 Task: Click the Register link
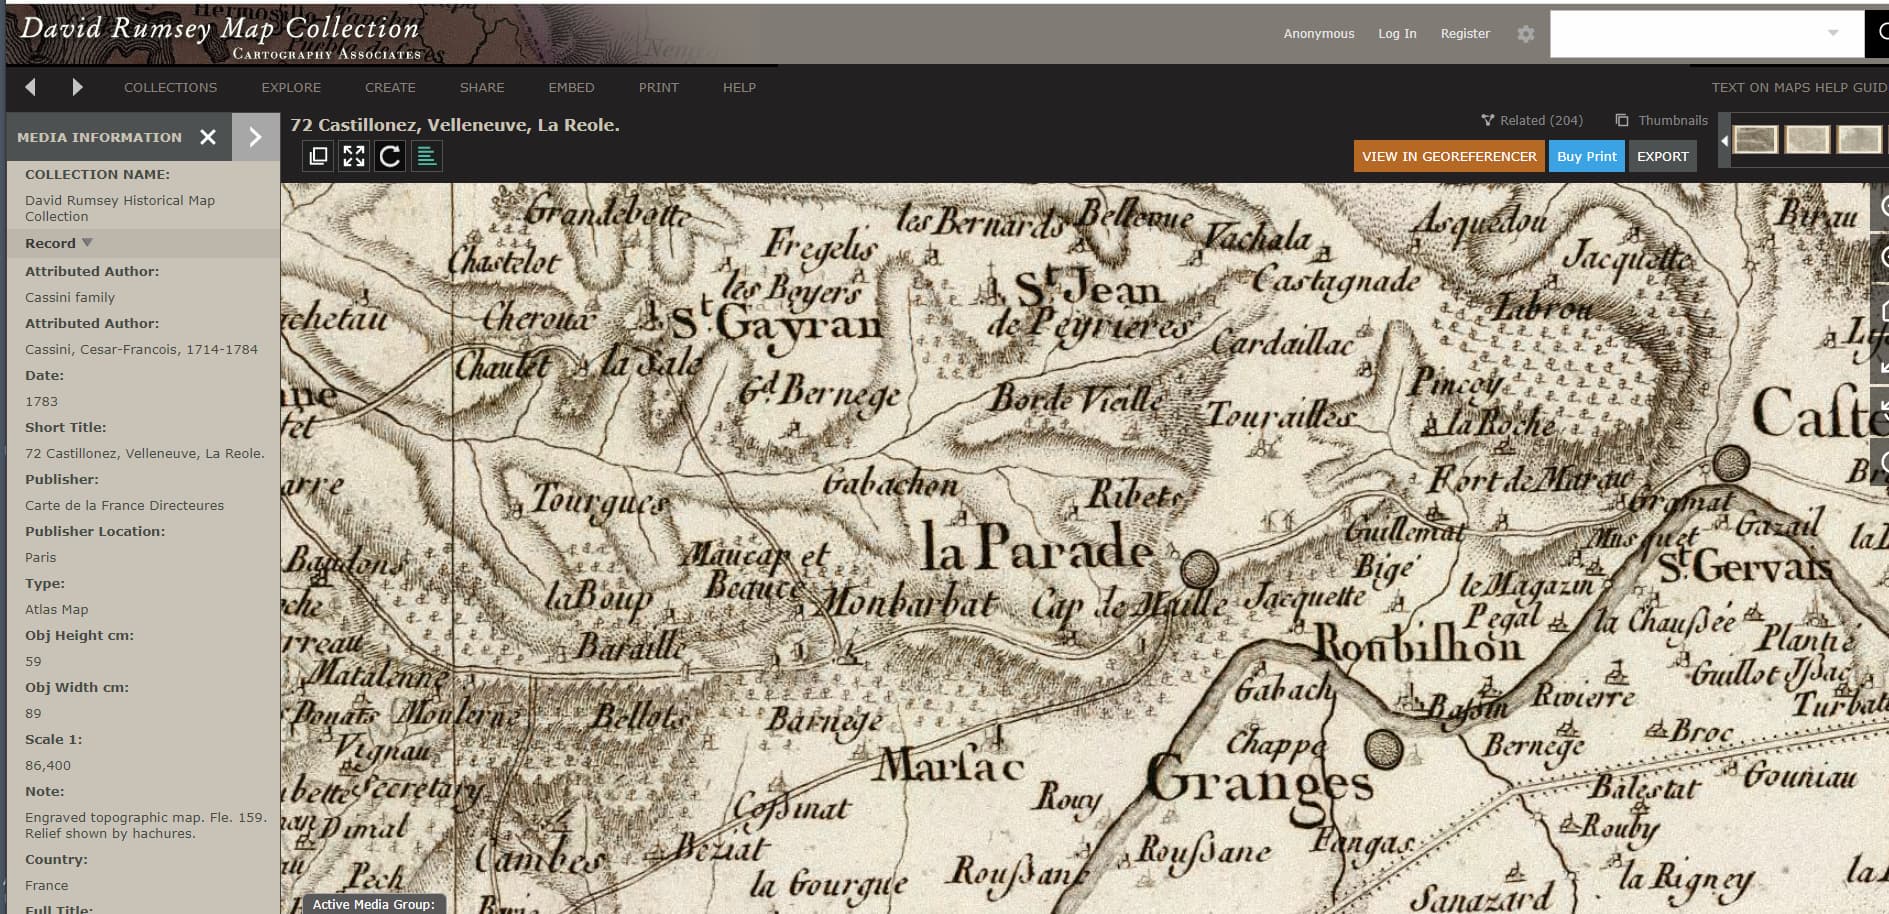[1465, 34]
